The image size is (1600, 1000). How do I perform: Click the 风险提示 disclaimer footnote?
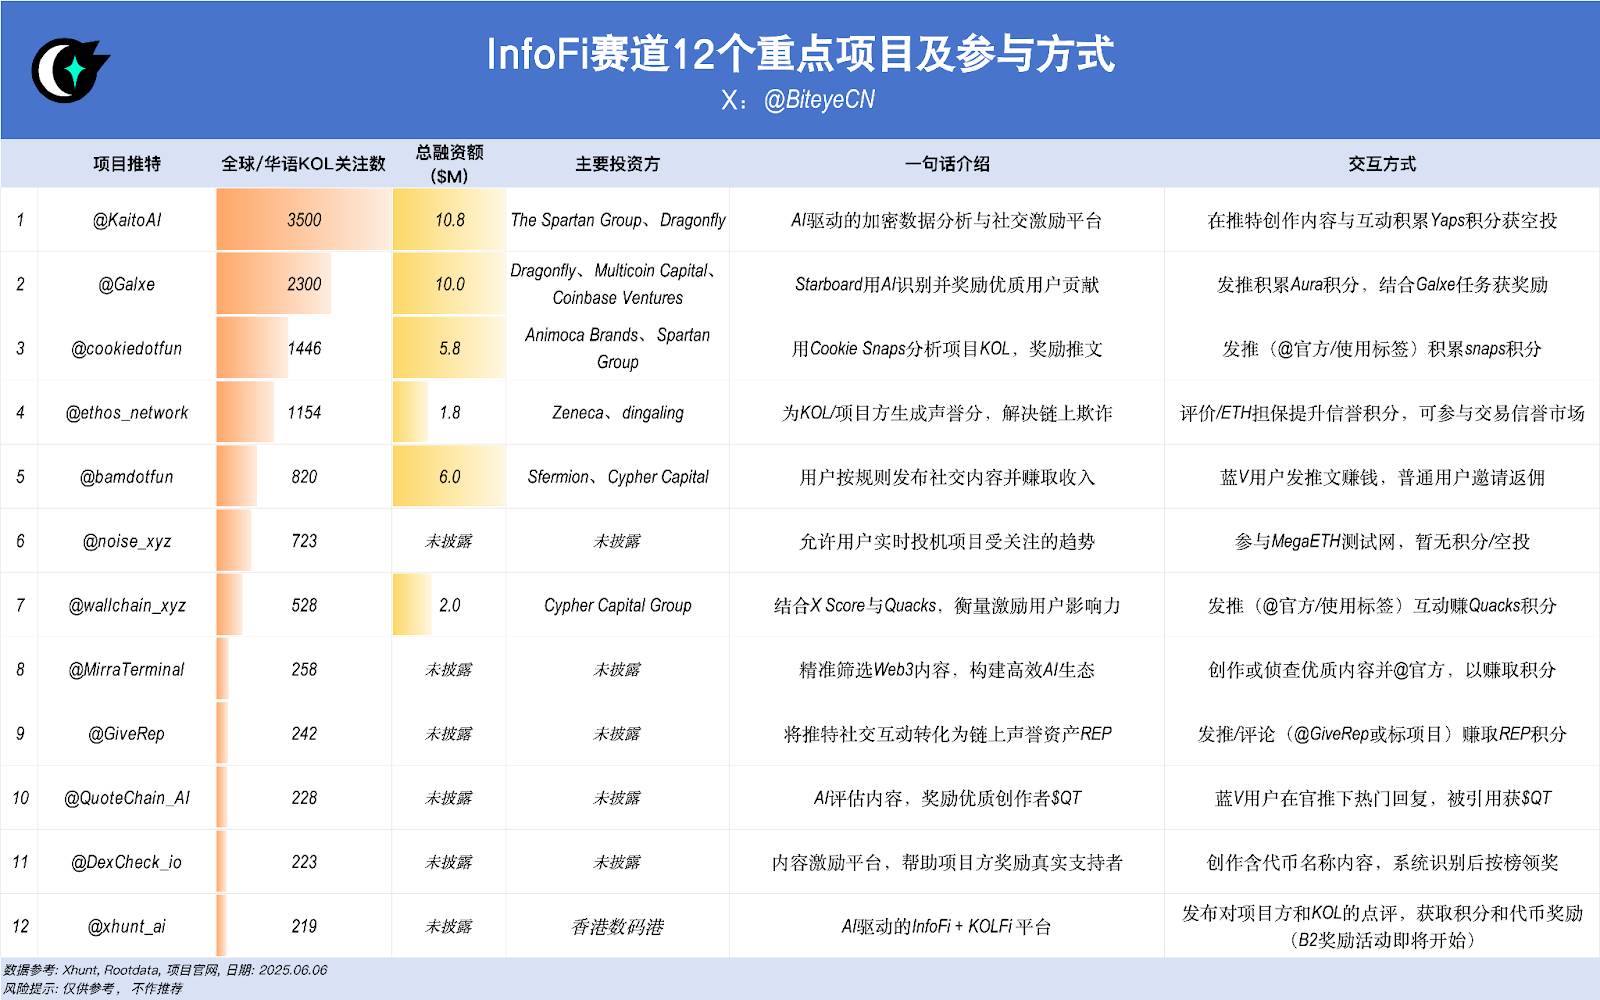[x=93, y=988]
